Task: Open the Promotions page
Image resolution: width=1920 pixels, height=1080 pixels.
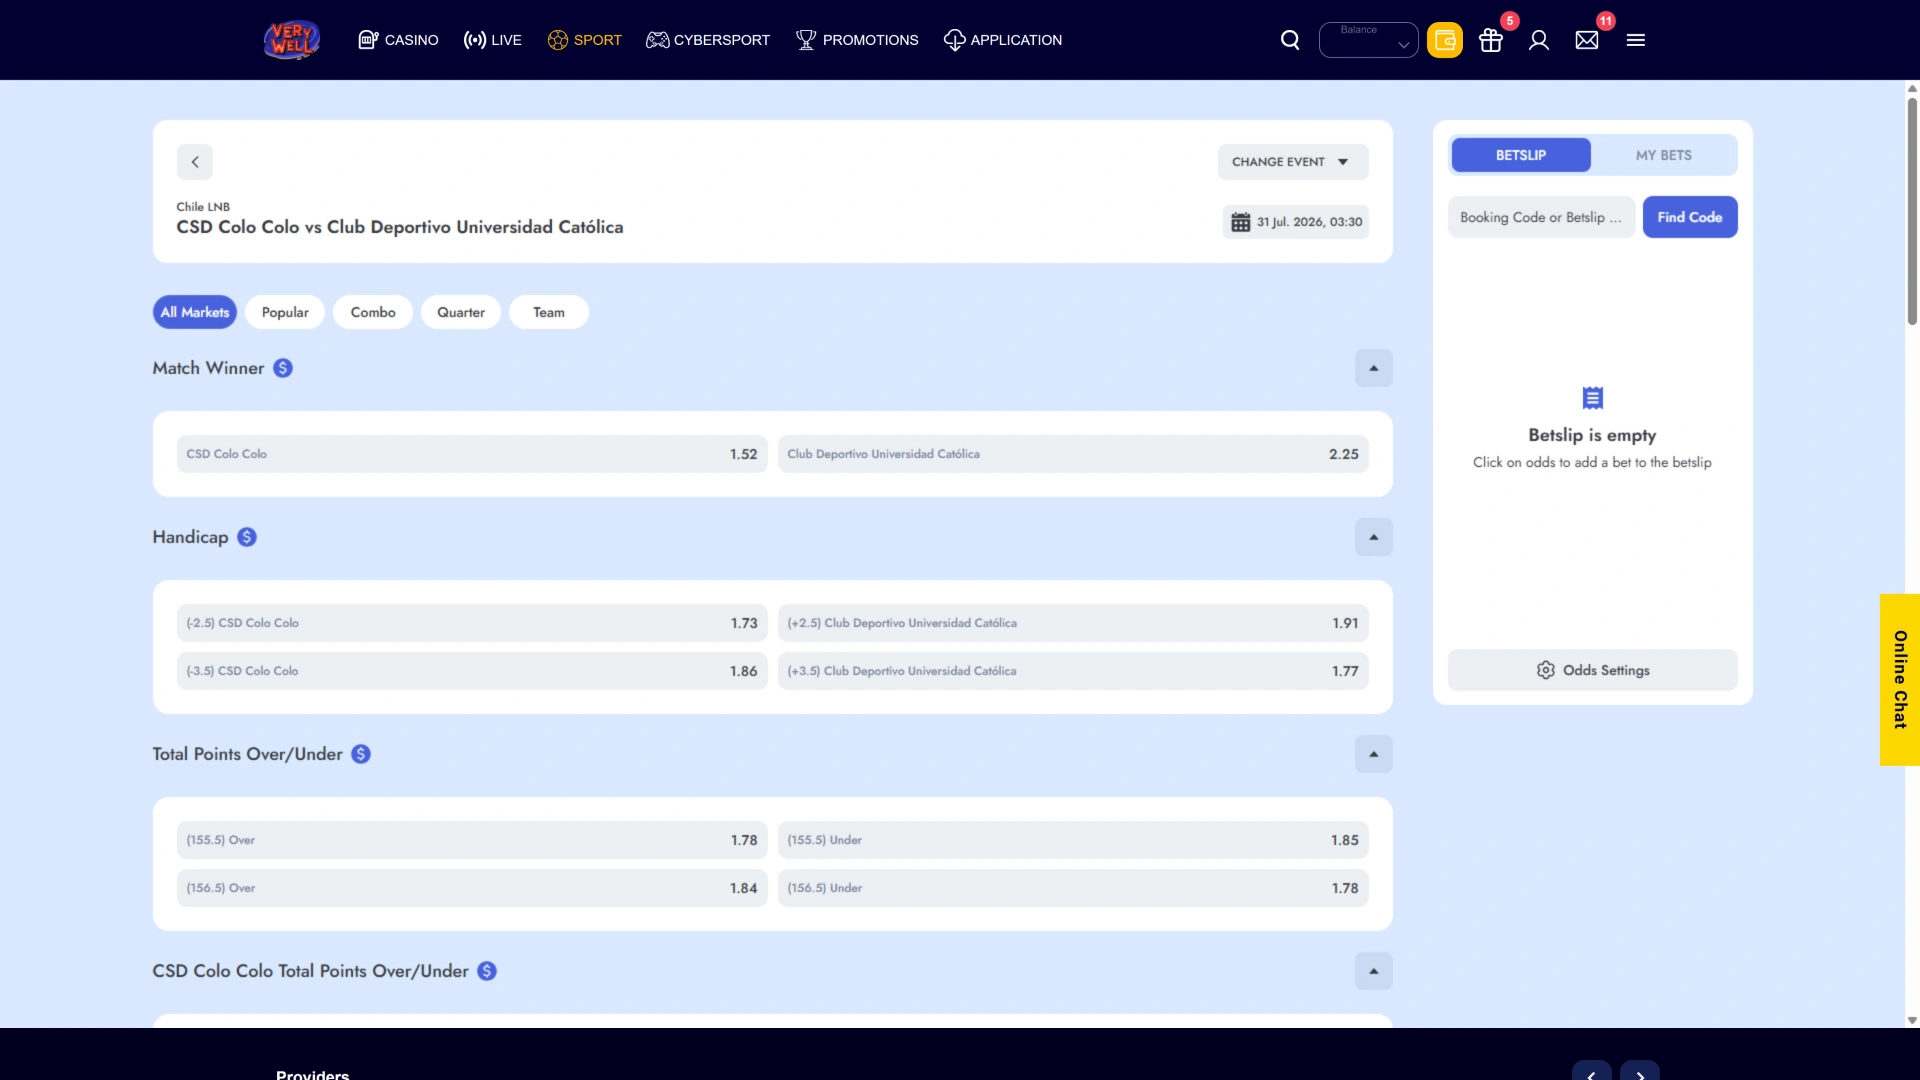Action: (857, 40)
